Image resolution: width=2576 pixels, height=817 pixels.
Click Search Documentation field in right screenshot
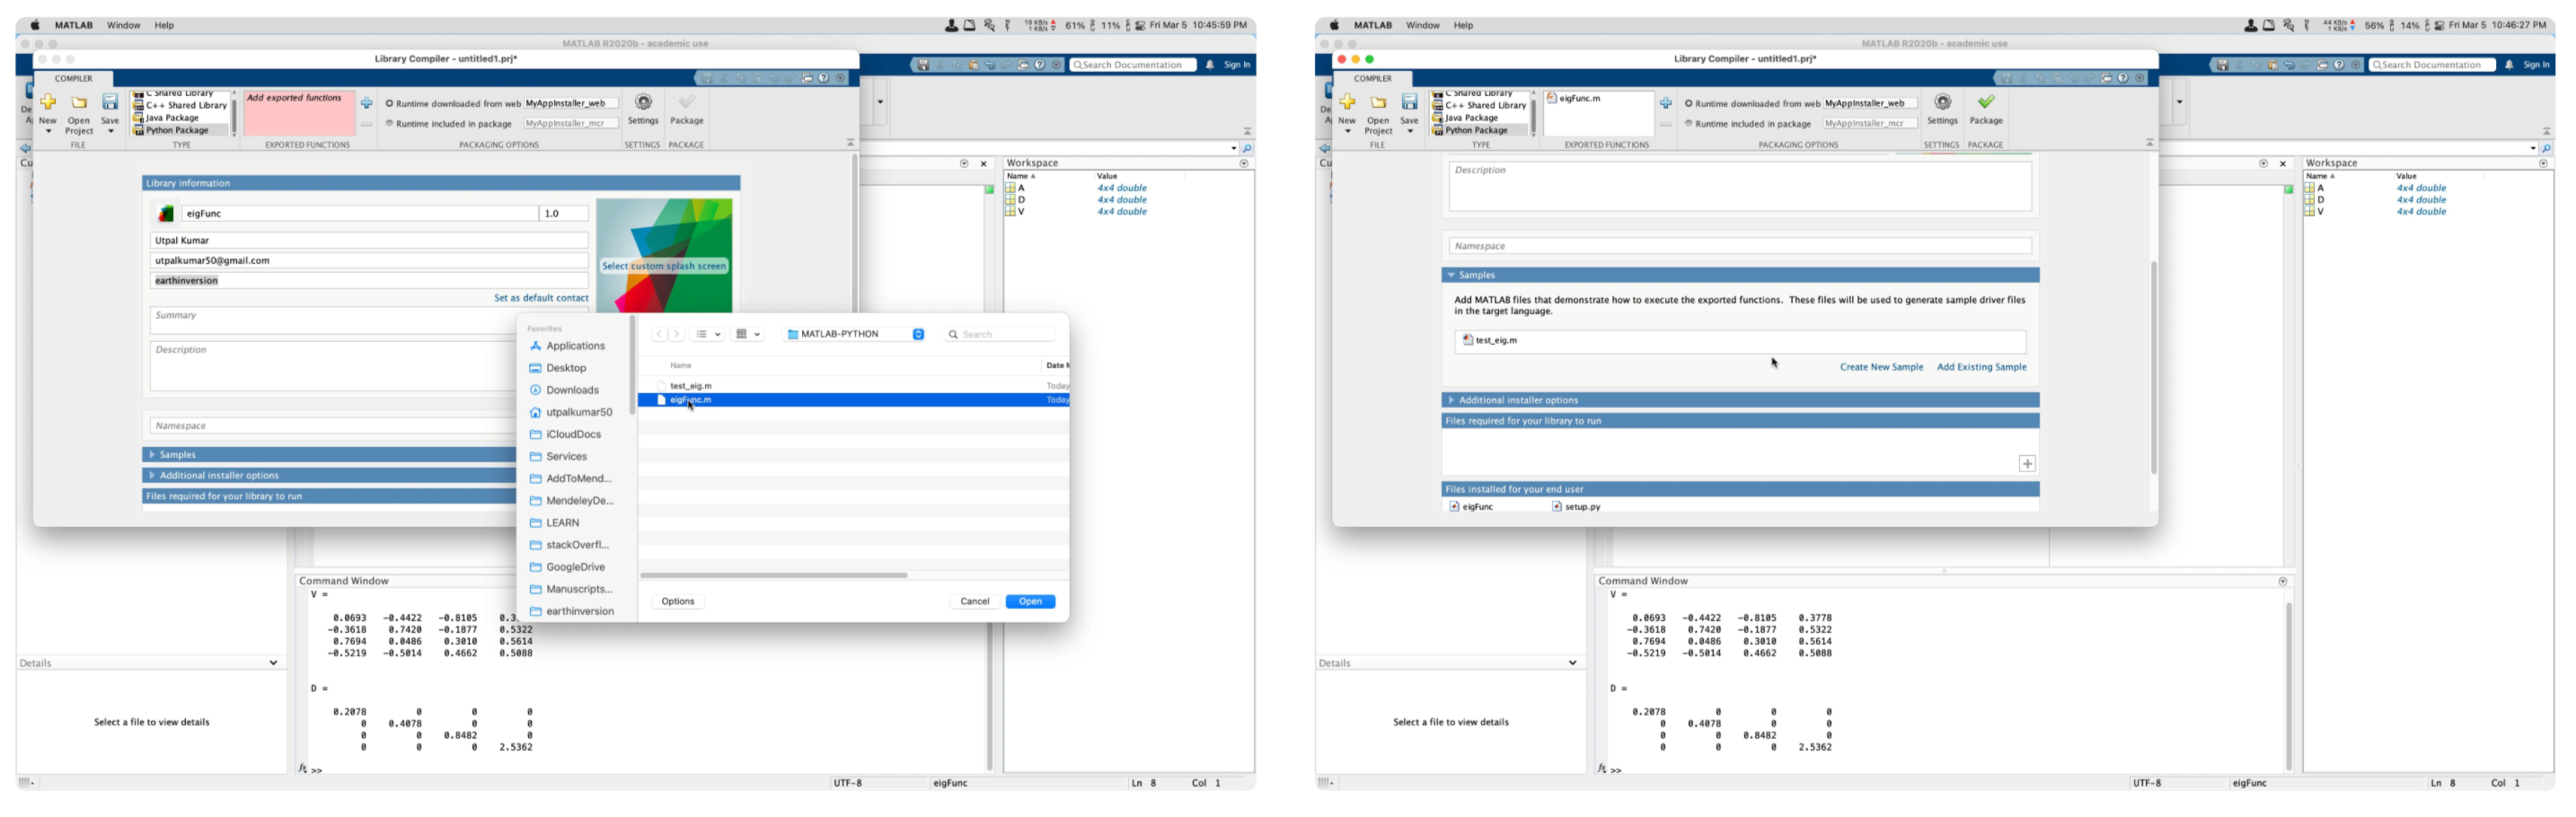[x=2432, y=65]
